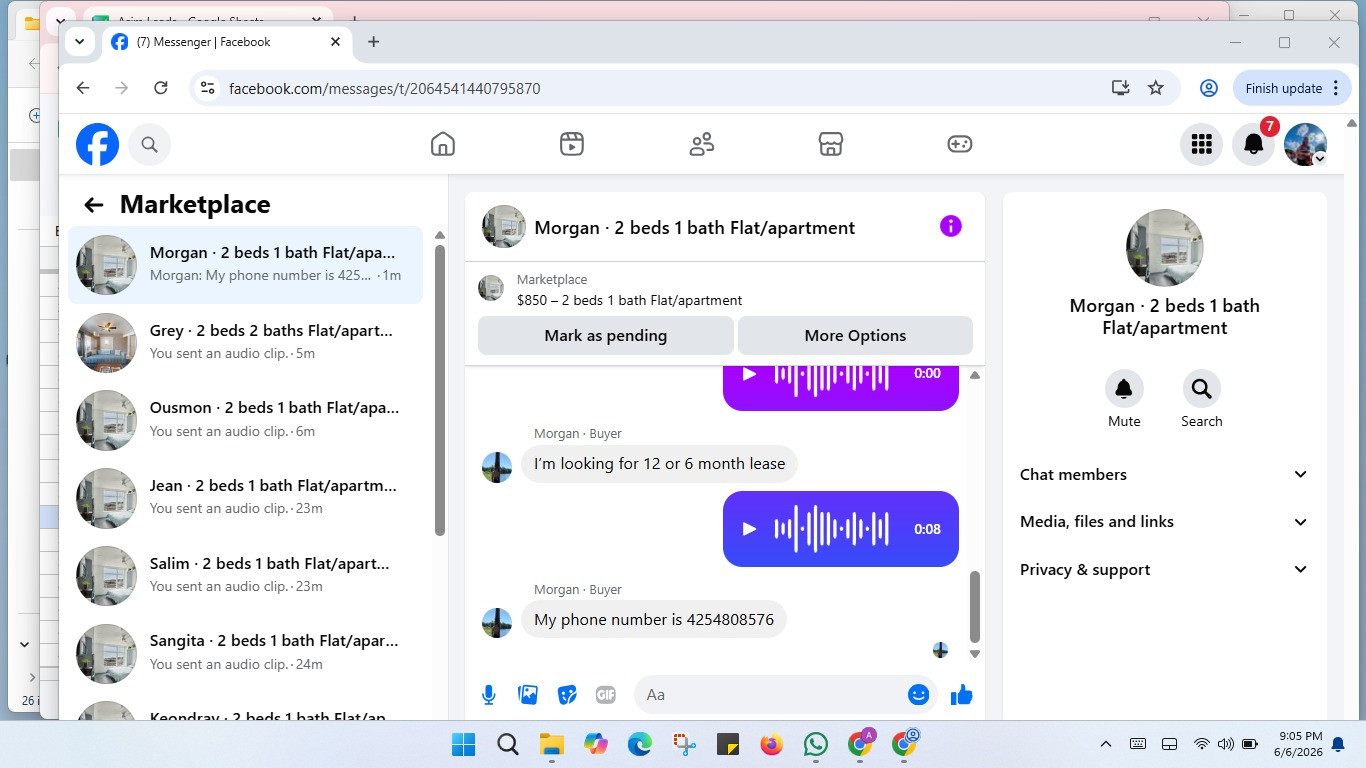
Task: Click the Mark as pending button
Action: (606, 336)
